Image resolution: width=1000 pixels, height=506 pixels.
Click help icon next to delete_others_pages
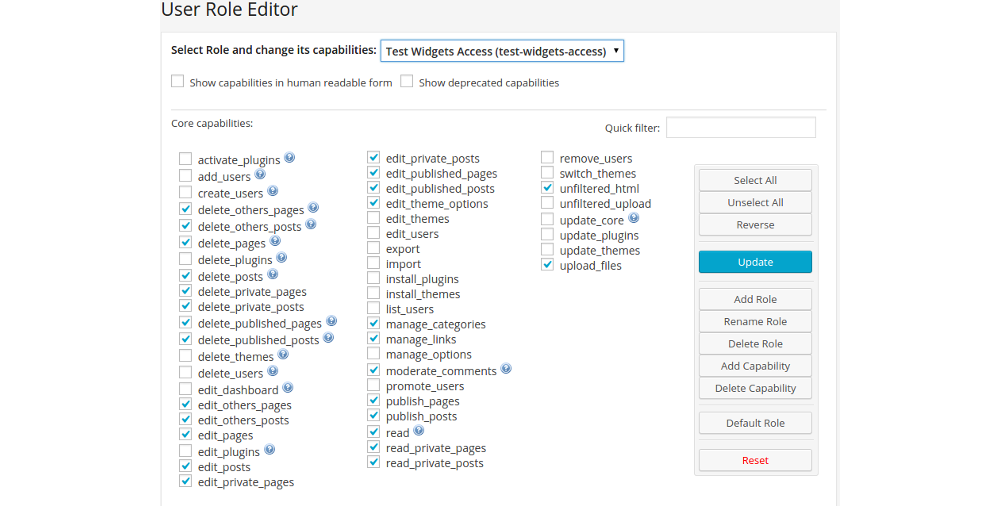[x=313, y=208]
